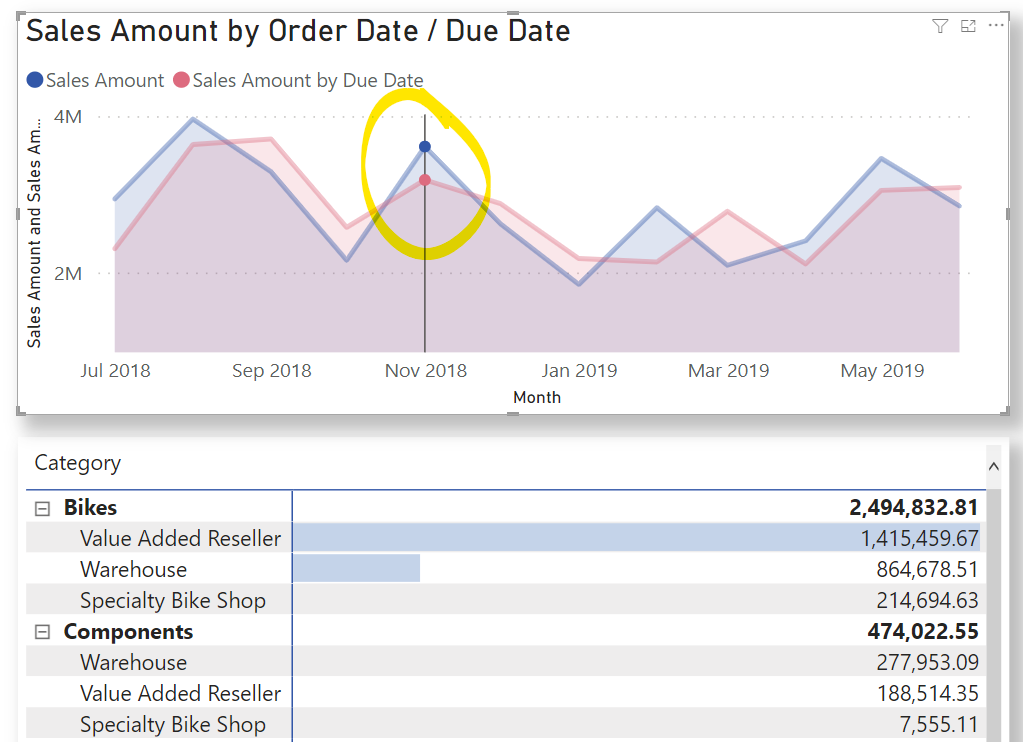Image resolution: width=1023 pixels, height=742 pixels.
Task: Click the chart title Sales Amount by Order Date
Action: click(x=298, y=31)
